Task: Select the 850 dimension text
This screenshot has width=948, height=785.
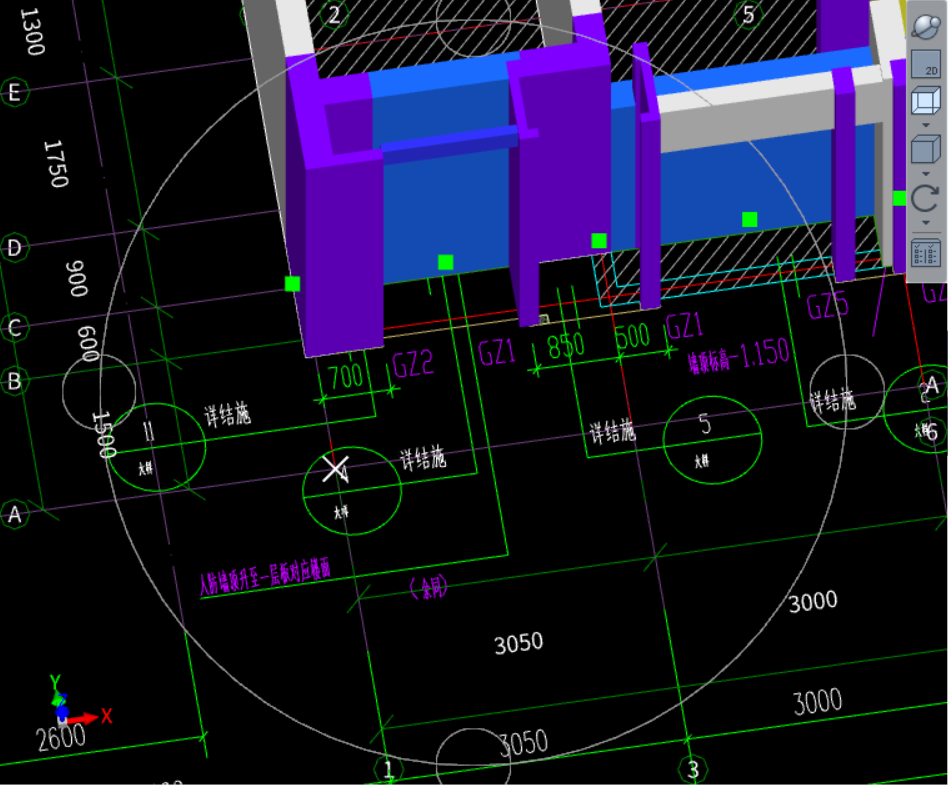Action: (566, 345)
